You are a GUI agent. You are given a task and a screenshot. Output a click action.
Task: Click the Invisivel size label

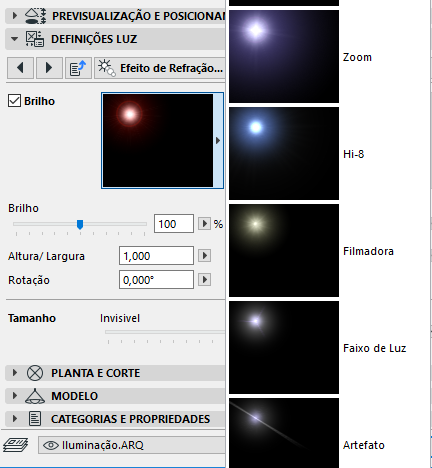tap(120, 318)
